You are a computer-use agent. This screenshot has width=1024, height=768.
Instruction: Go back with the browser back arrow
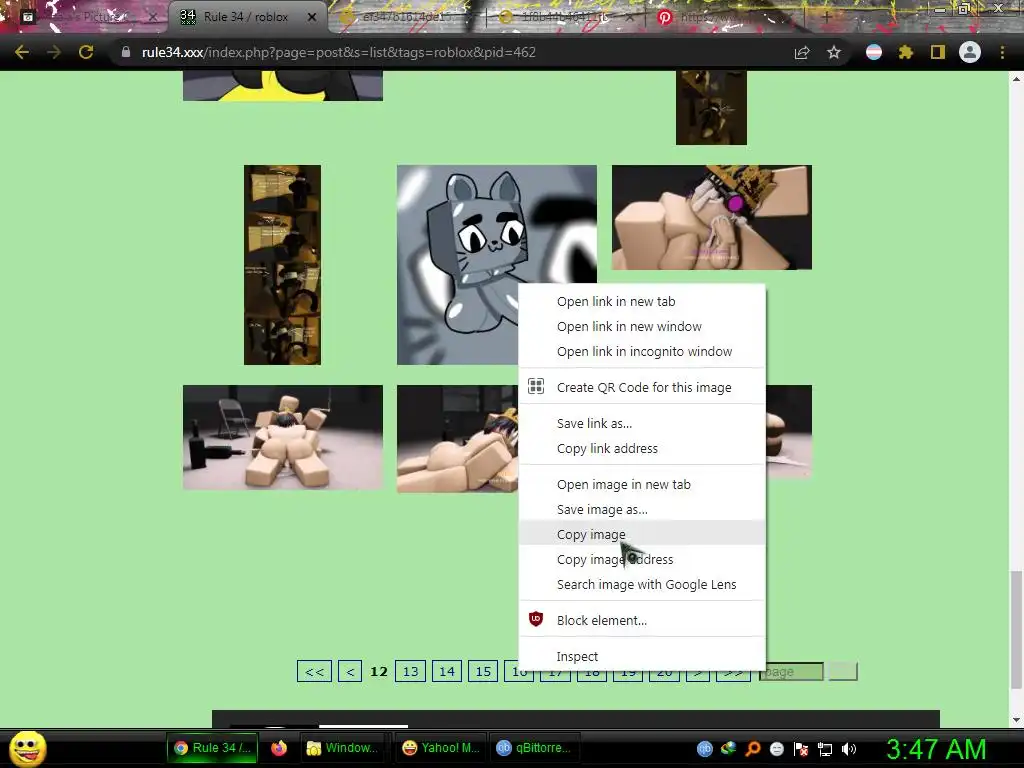tap(22, 52)
